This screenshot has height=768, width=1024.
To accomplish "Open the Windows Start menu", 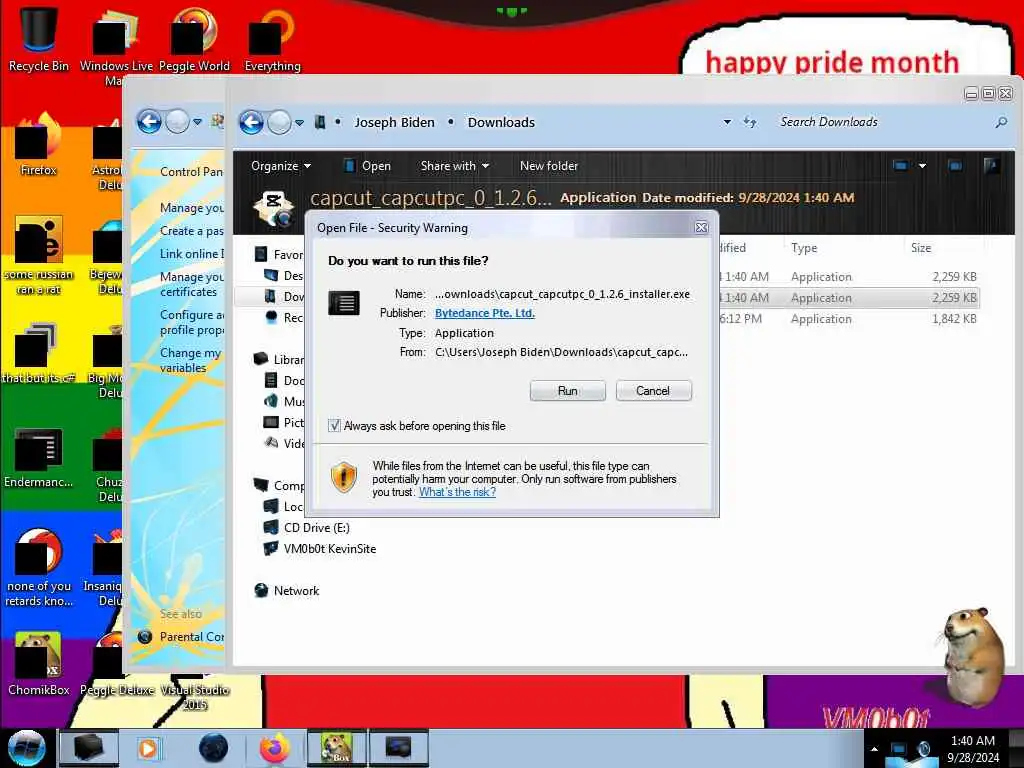I will click(x=26, y=748).
